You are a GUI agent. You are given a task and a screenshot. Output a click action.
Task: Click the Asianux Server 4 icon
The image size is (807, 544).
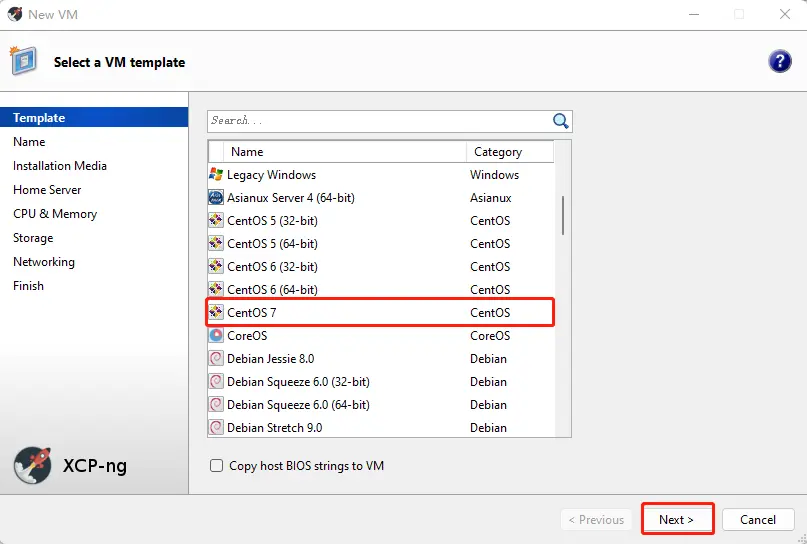click(x=216, y=198)
